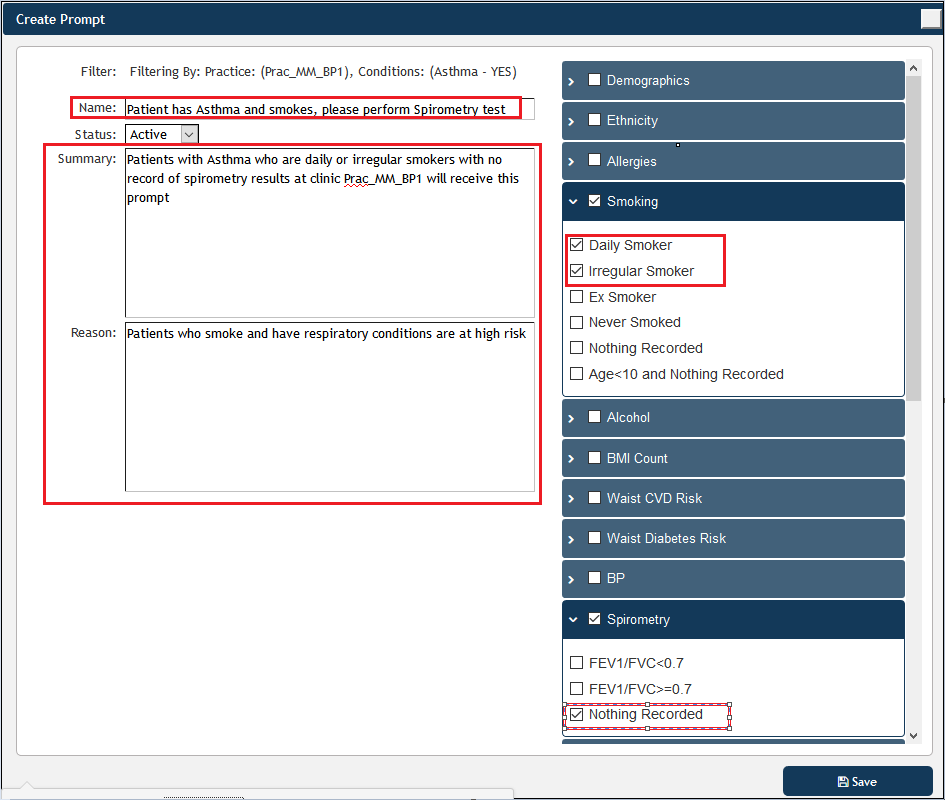Uncheck the Spirometry section checkbox
The height and width of the screenshot is (800, 945).
594,619
